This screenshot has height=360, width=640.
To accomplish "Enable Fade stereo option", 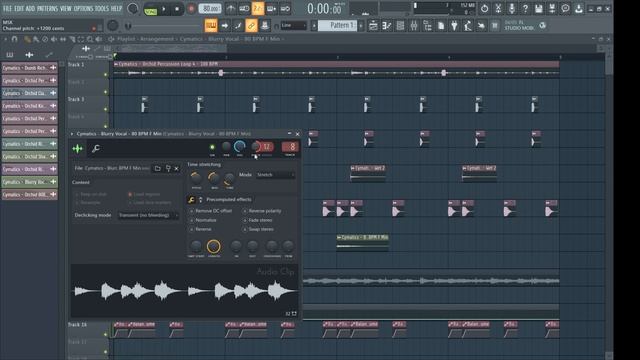I will click(258, 220).
